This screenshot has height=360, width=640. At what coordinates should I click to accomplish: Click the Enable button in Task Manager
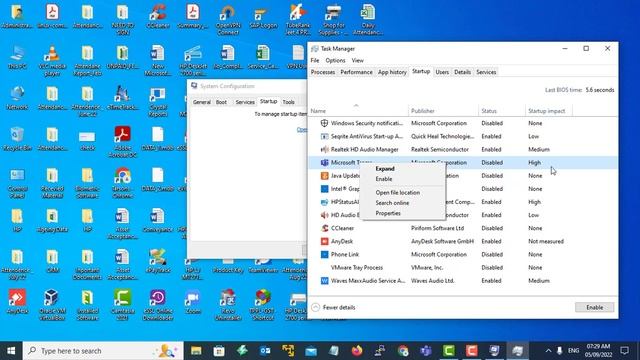tap(594, 307)
